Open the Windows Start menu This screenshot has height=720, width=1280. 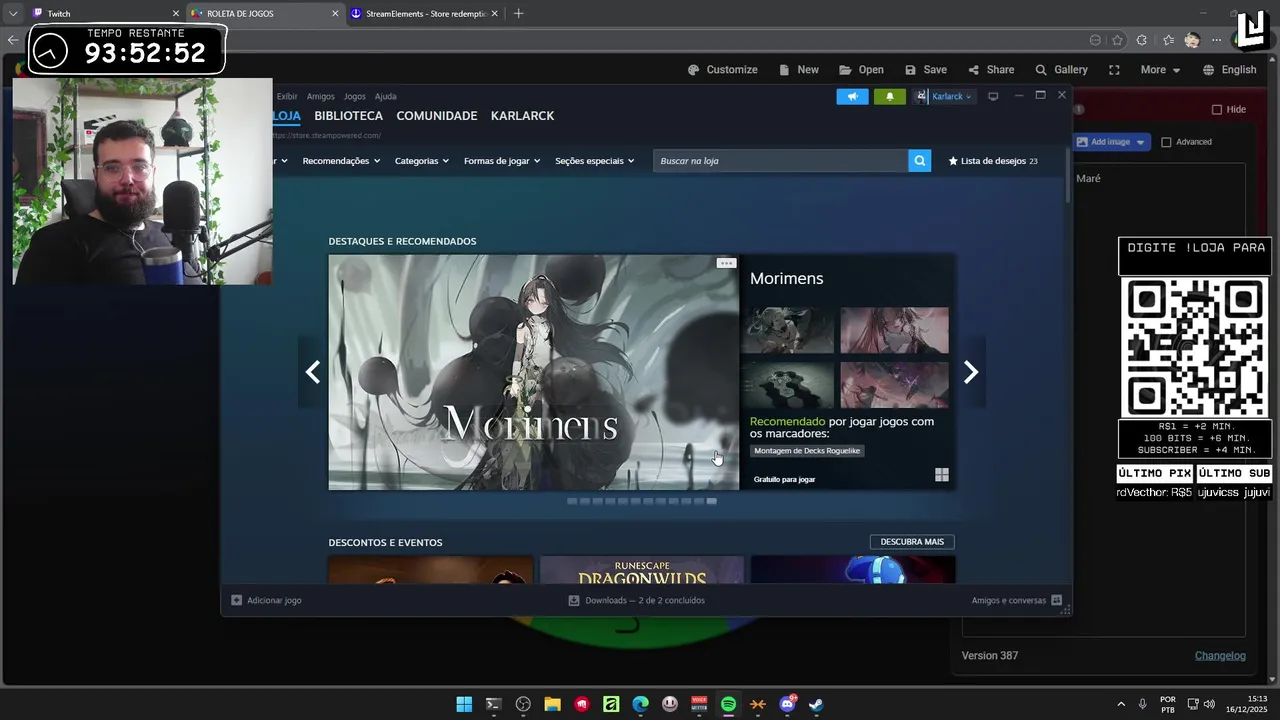[x=464, y=704]
